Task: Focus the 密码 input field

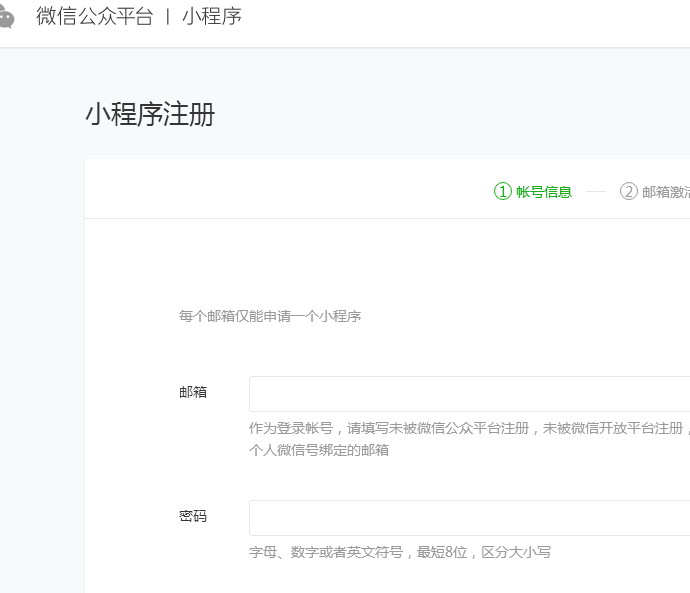Action: (470, 518)
